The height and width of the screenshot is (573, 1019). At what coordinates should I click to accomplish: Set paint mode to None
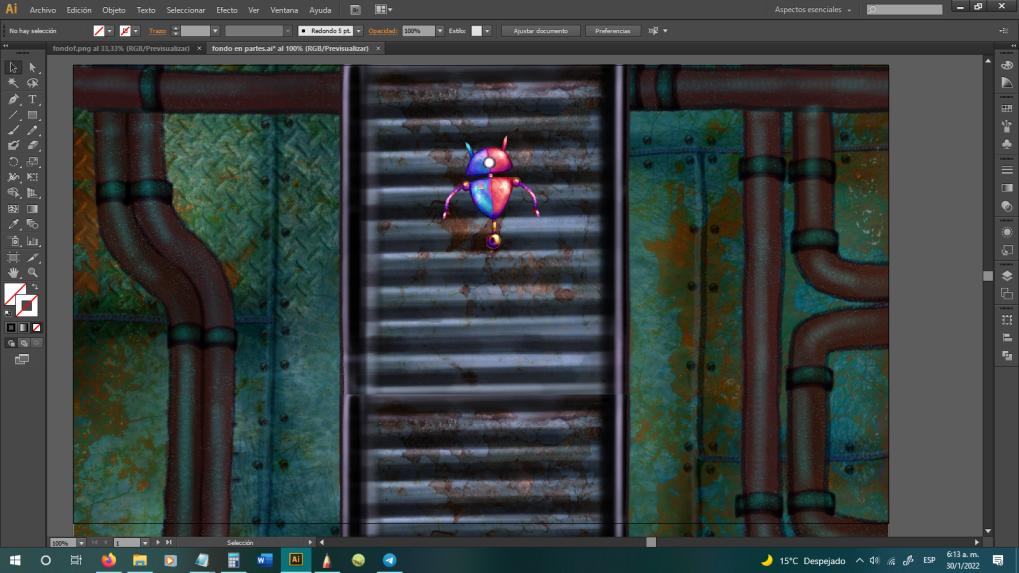[x=36, y=327]
